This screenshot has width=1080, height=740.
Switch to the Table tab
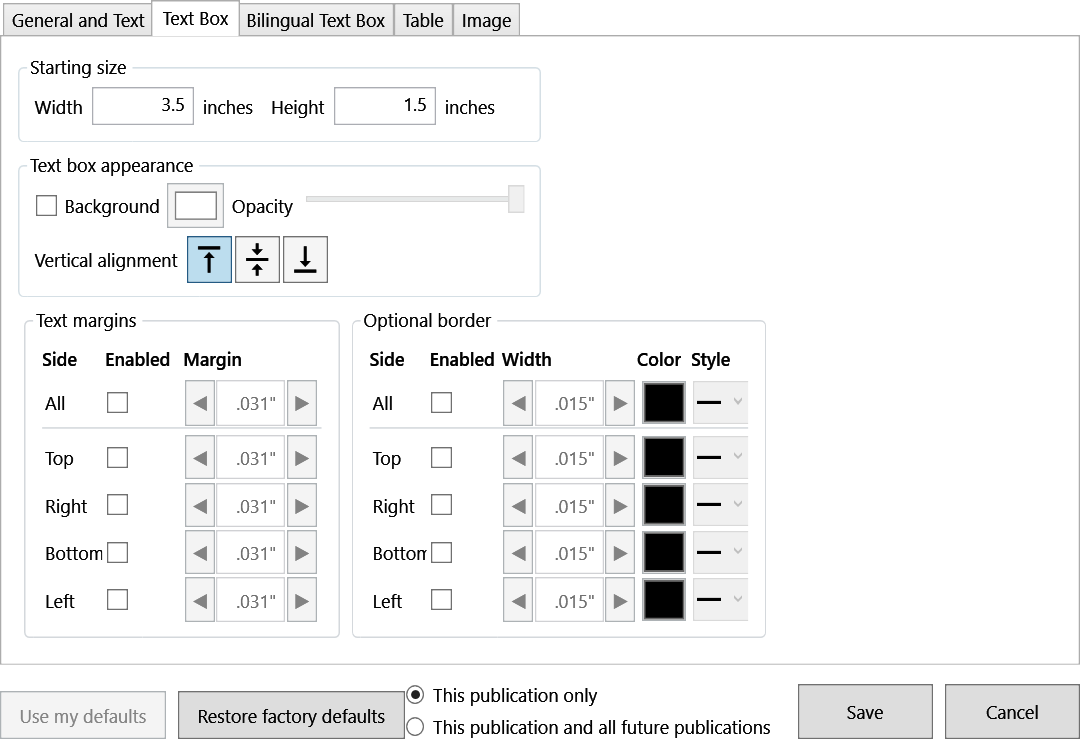[x=423, y=21]
